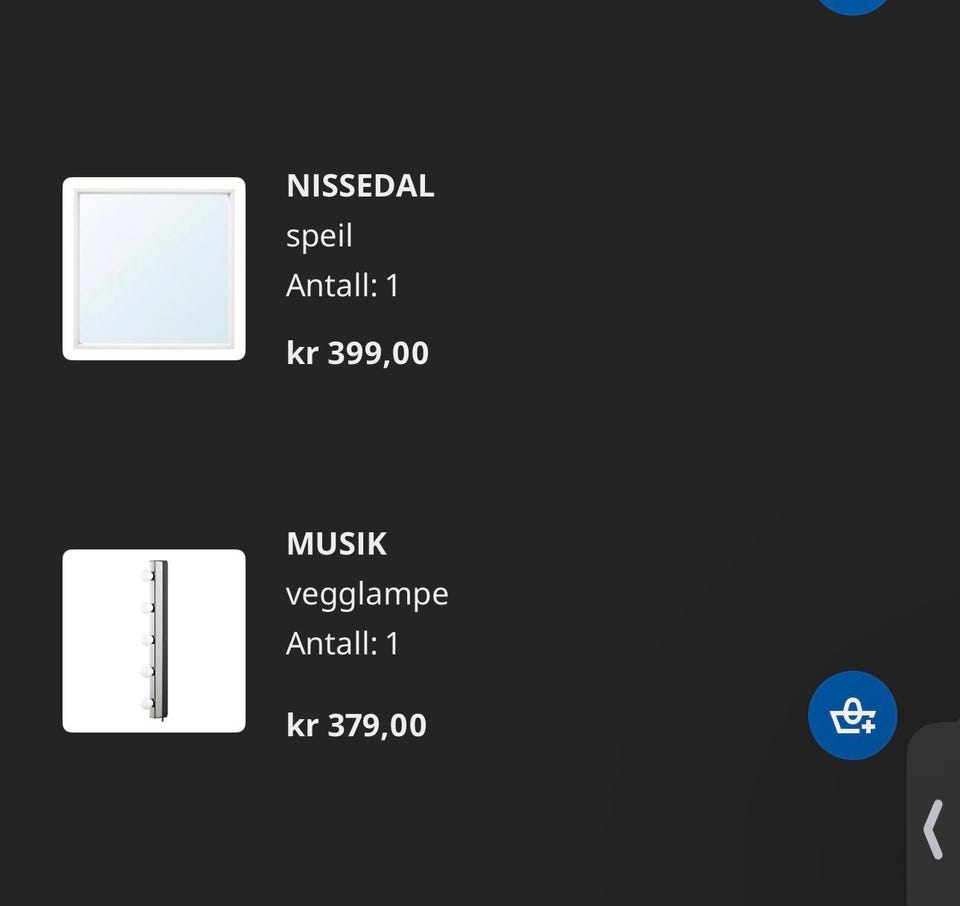The image size is (960, 906).
Task: Click the "speil" product description
Action: pos(319,236)
